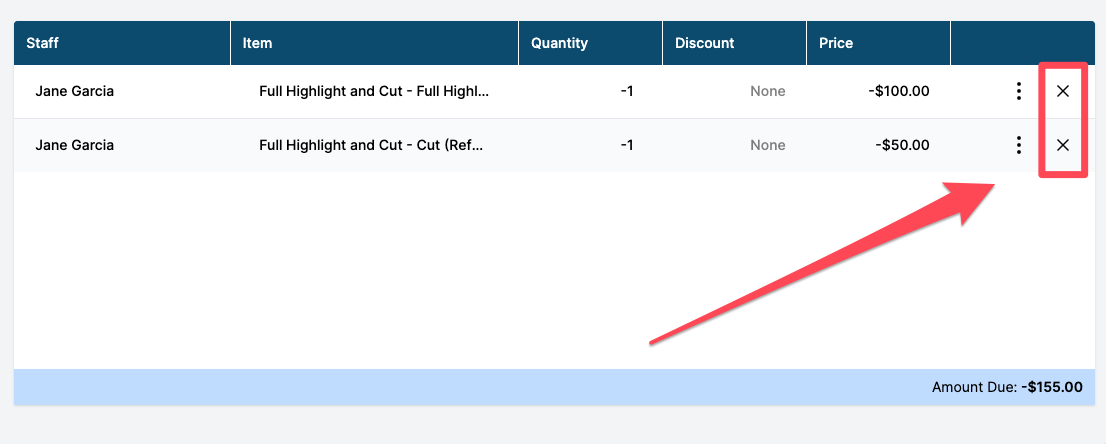The image size is (1106, 444).
Task: Edit quantity -1 in the second row
Action: [x=626, y=145]
